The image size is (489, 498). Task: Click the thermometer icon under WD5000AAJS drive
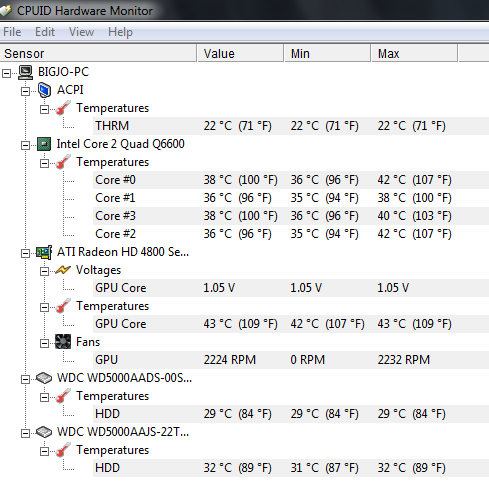[63, 450]
